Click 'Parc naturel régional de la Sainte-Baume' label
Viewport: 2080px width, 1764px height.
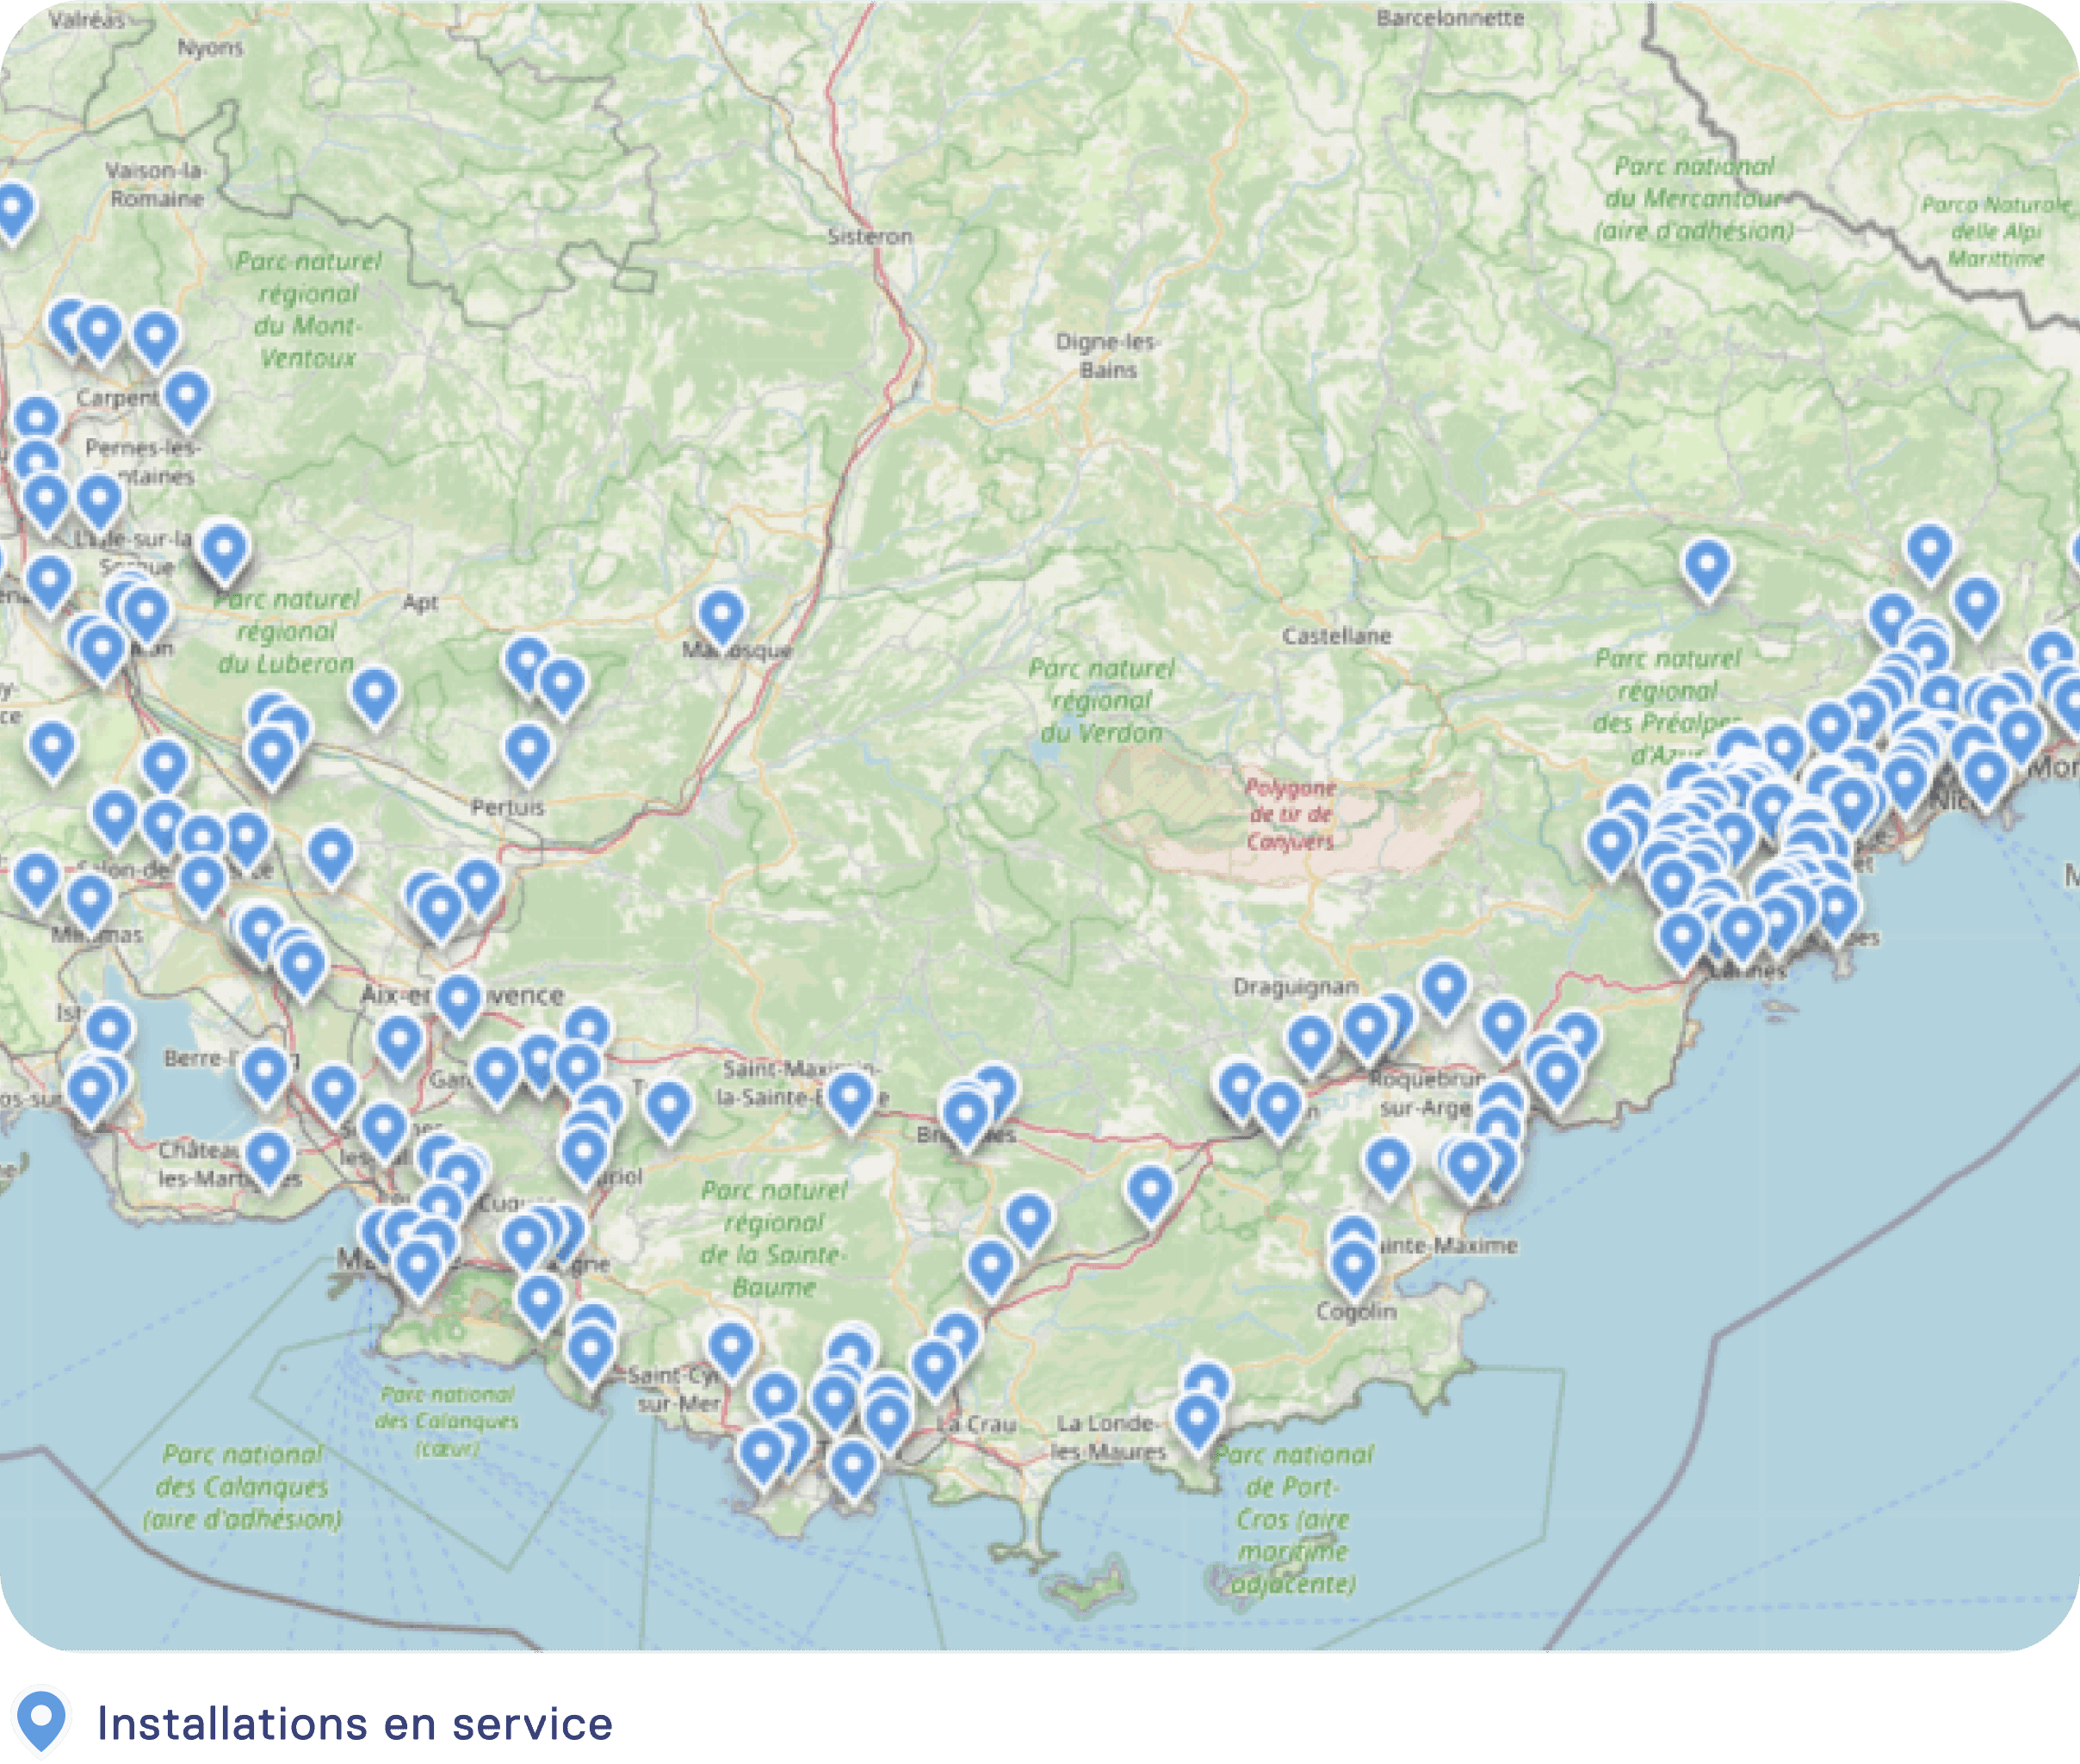pos(773,1238)
